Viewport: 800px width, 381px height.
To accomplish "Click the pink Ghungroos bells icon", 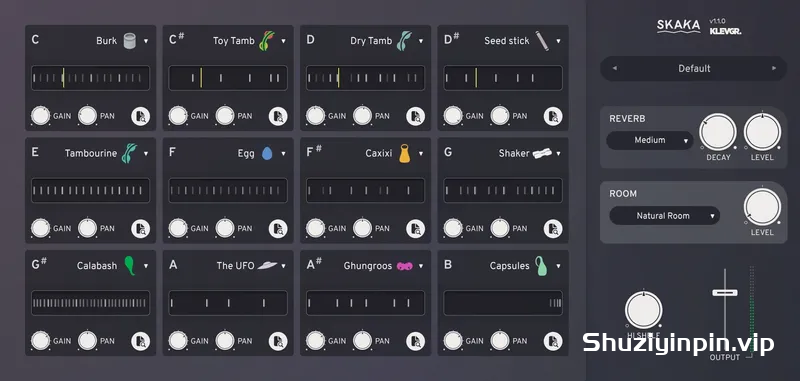I will click(x=405, y=266).
